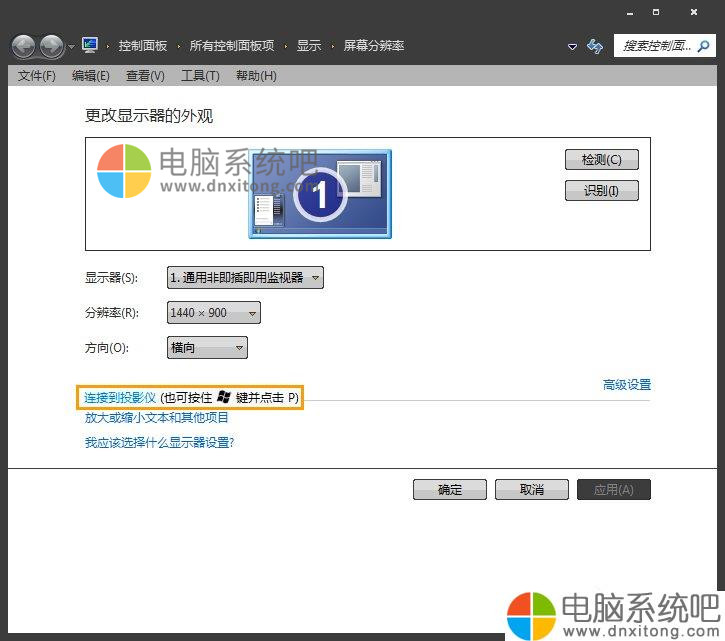Open 我应该选择什么显示器设置? help link

click(x=160, y=443)
